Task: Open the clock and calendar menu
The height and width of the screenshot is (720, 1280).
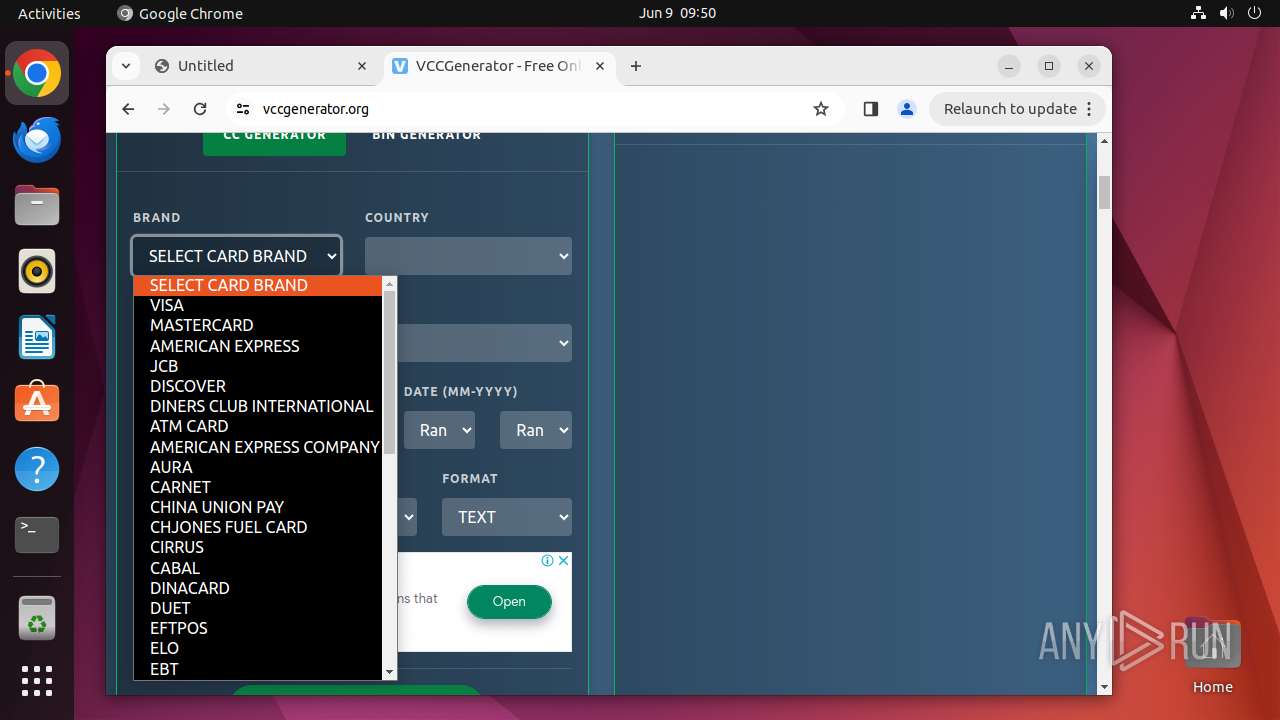Action: [x=677, y=13]
